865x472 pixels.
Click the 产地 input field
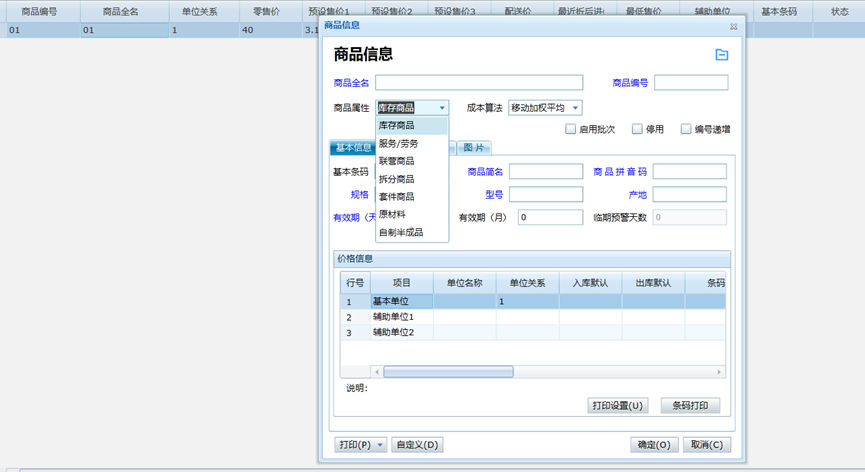[690, 194]
